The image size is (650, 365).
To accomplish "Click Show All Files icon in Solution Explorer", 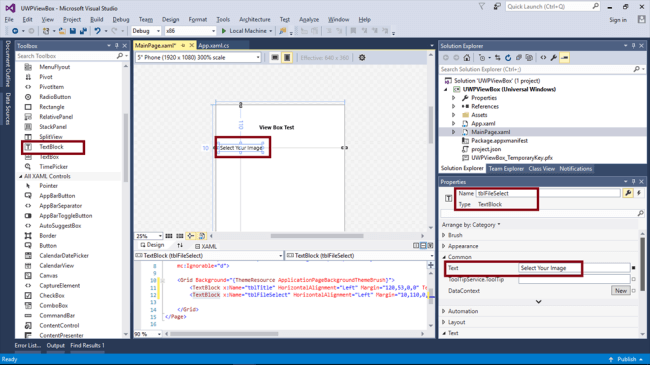I will click(x=529, y=58).
